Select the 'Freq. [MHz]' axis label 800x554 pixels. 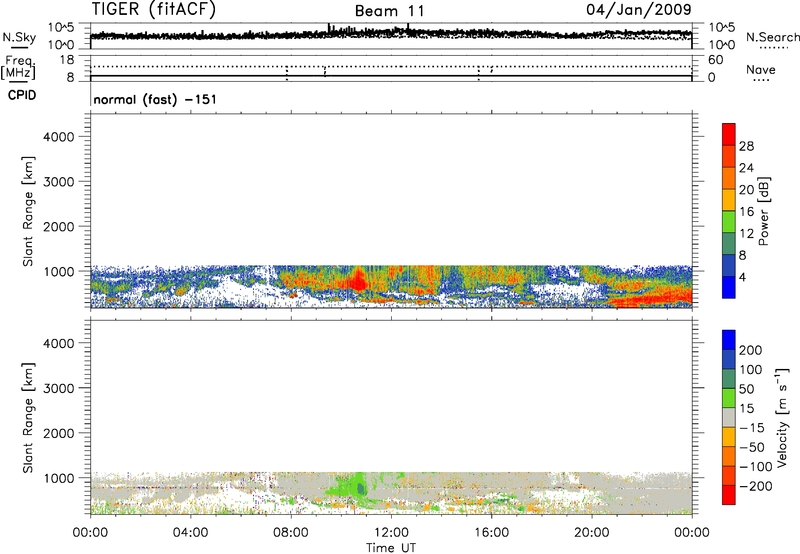[x=19, y=67]
